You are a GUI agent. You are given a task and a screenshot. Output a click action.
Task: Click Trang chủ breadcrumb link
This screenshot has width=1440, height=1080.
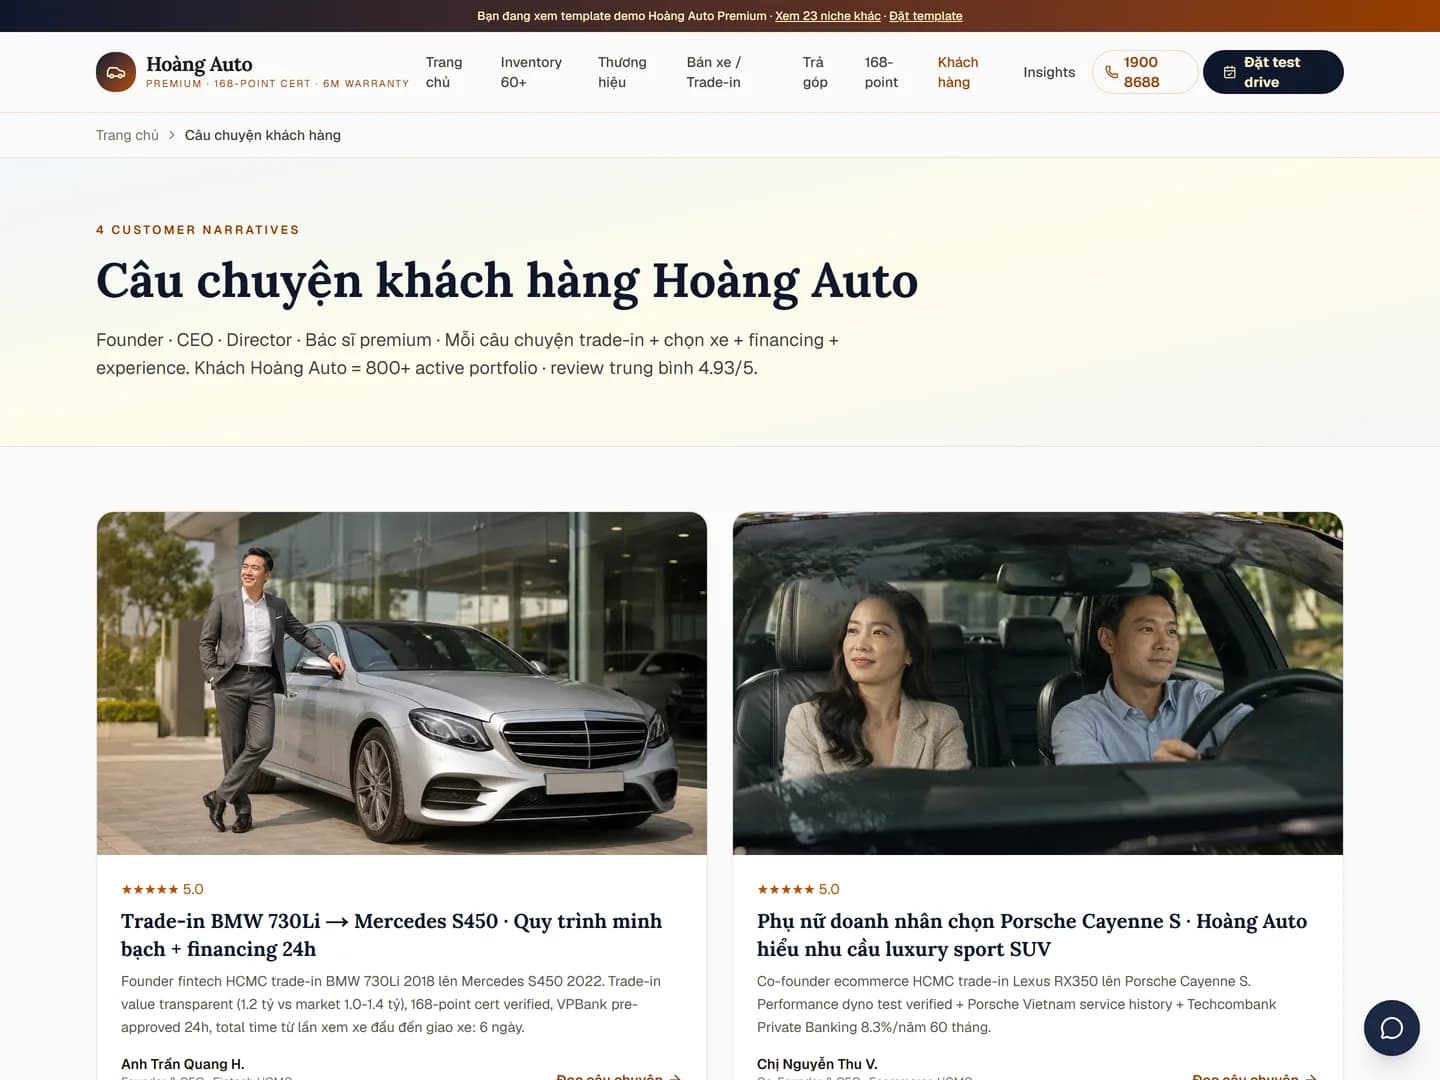tap(127, 135)
